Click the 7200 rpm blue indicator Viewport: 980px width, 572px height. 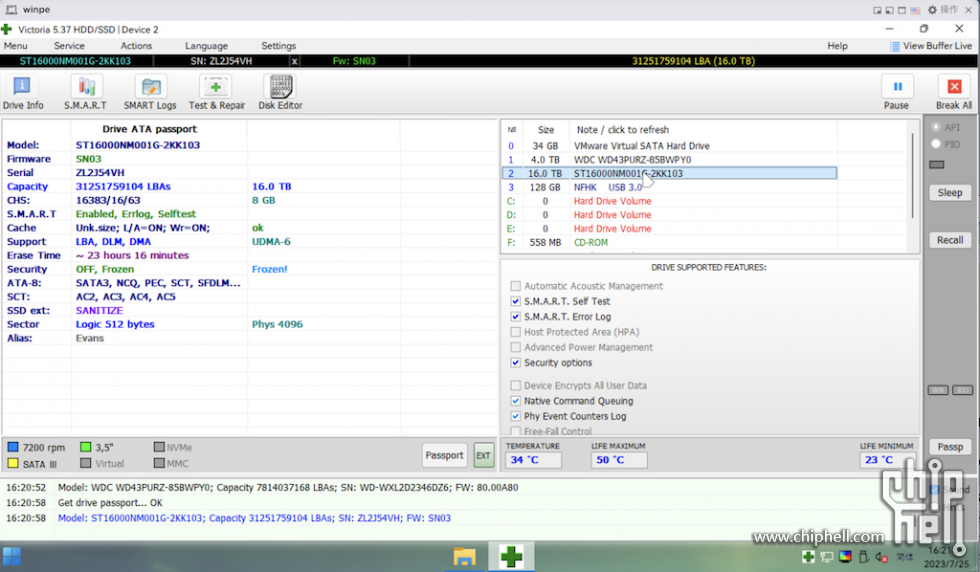coord(12,447)
